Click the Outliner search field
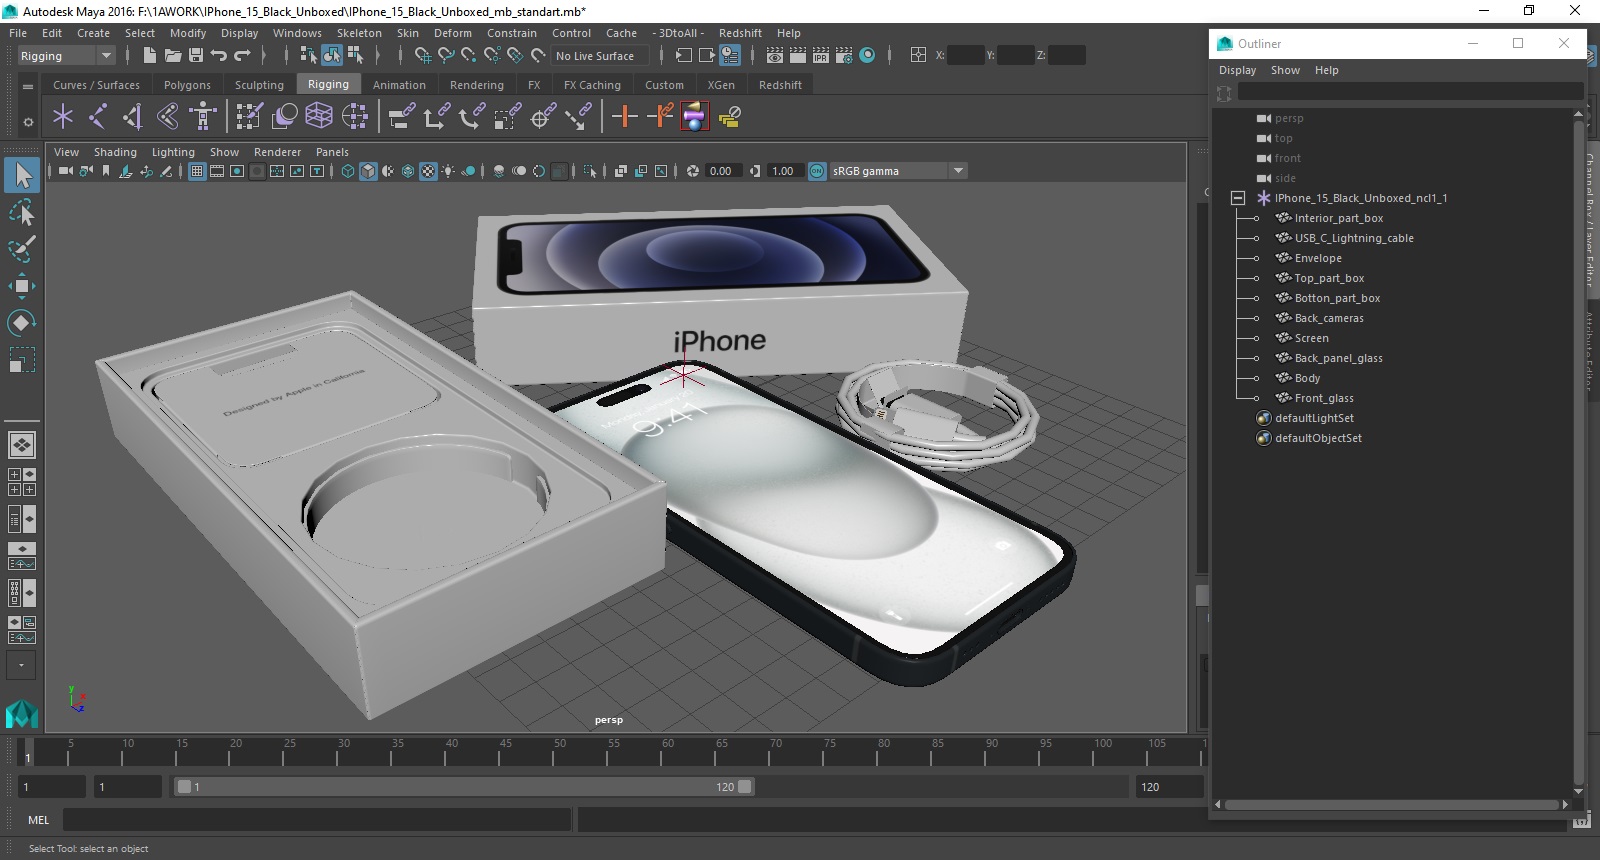This screenshot has height=860, width=1600. tap(1410, 92)
